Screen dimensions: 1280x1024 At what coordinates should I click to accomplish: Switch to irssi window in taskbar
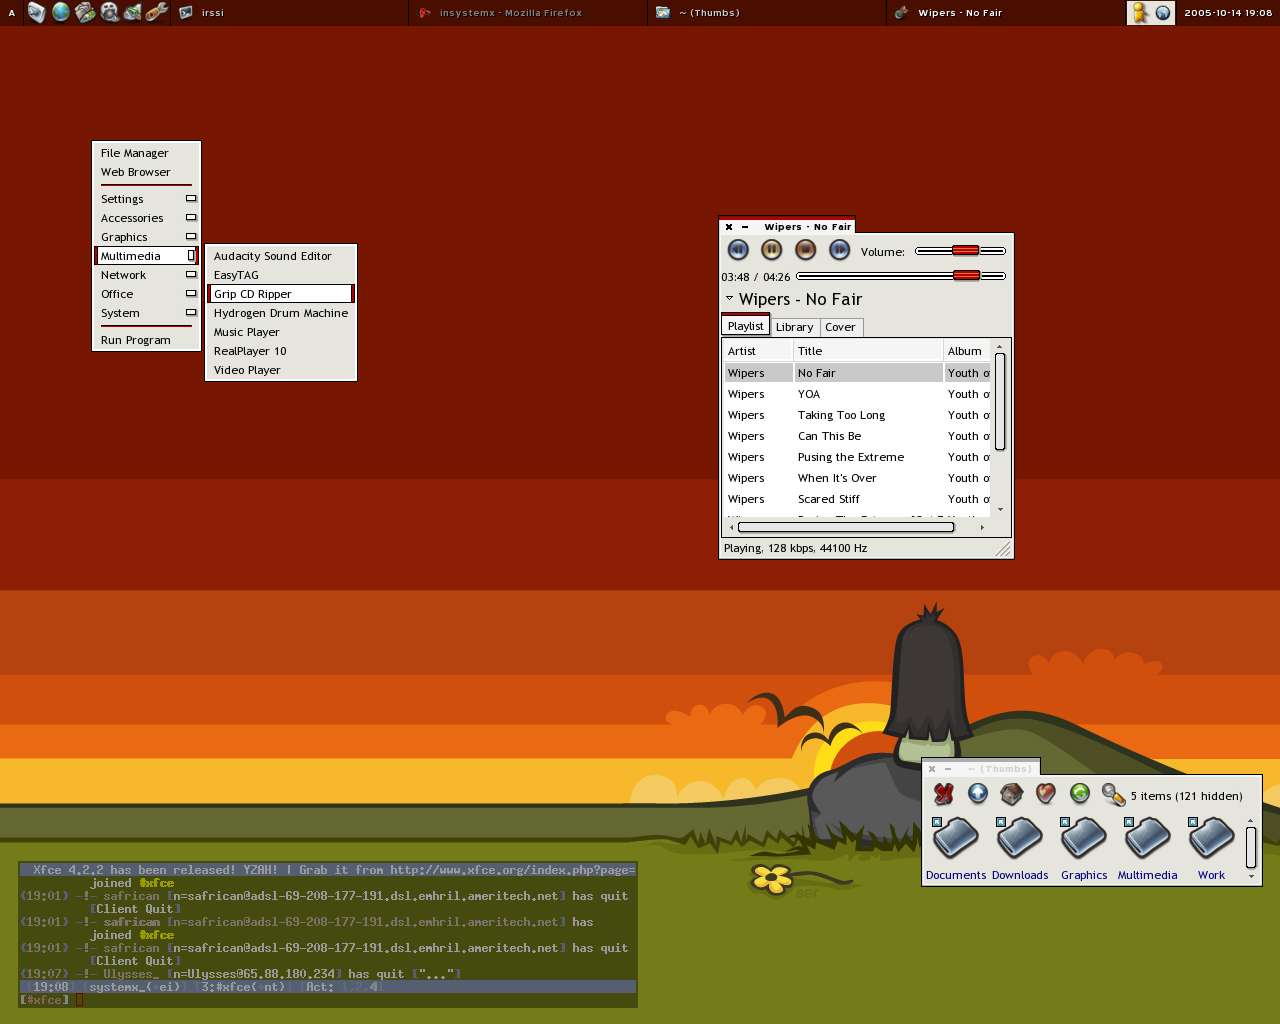click(x=289, y=13)
